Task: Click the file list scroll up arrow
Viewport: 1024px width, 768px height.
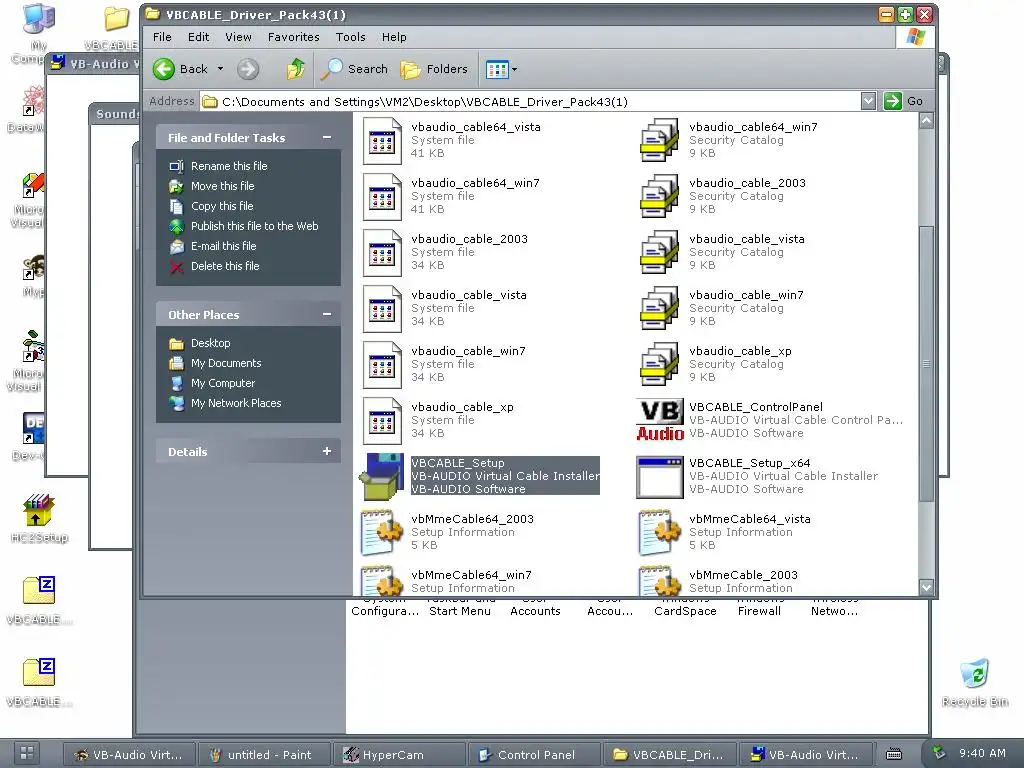Action: click(x=926, y=121)
